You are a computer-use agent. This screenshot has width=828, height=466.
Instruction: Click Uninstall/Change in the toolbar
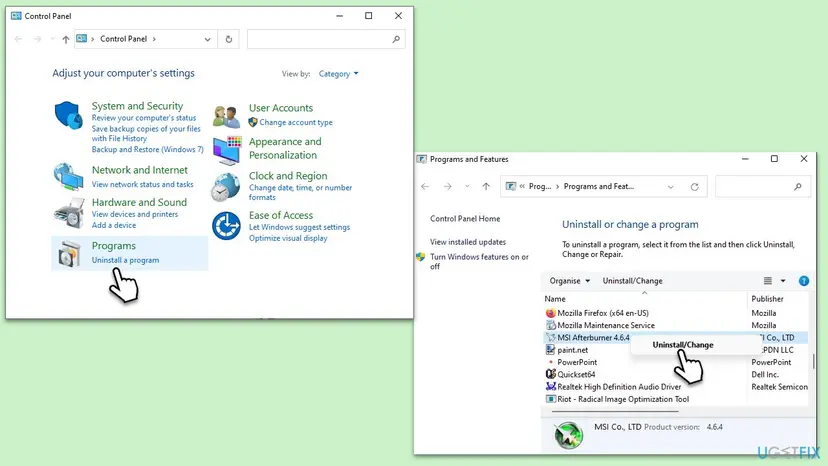tap(632, 281)
